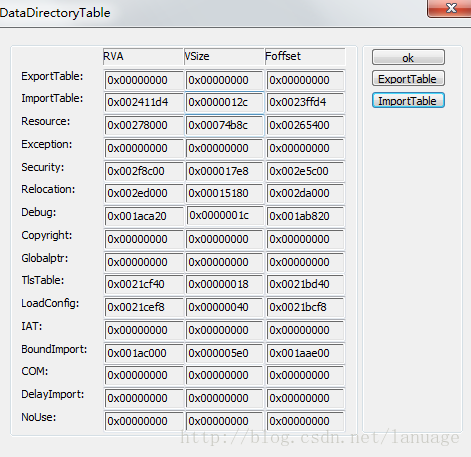Viewport: 471px width, 457px height.
Task: Click the "Security:" row label
Action: pyautogui.click(x=43, y=167)
